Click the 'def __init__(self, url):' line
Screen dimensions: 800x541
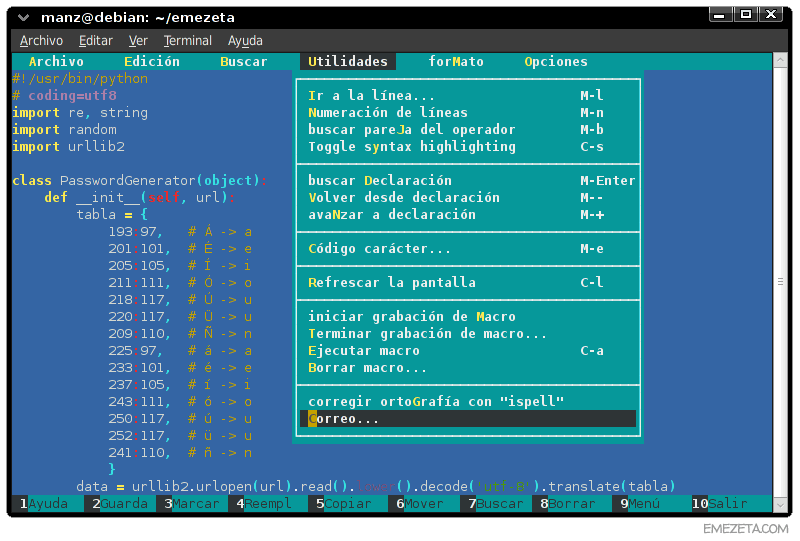(x=140, y=198)
